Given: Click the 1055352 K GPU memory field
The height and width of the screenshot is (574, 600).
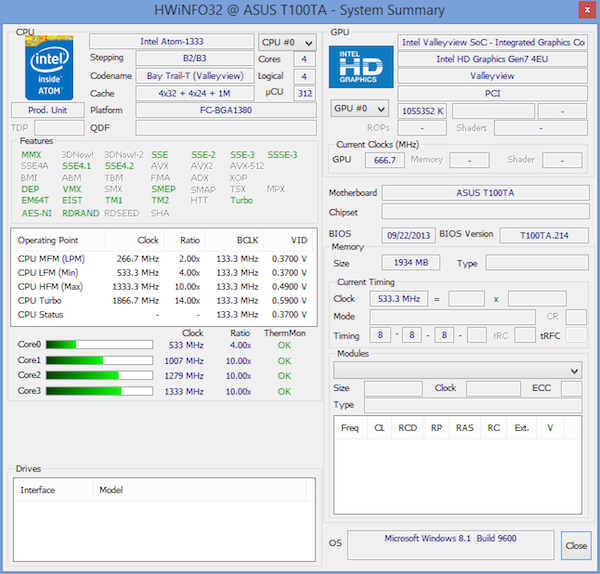Looking at the screenshot, I should (x=422, y=111).
